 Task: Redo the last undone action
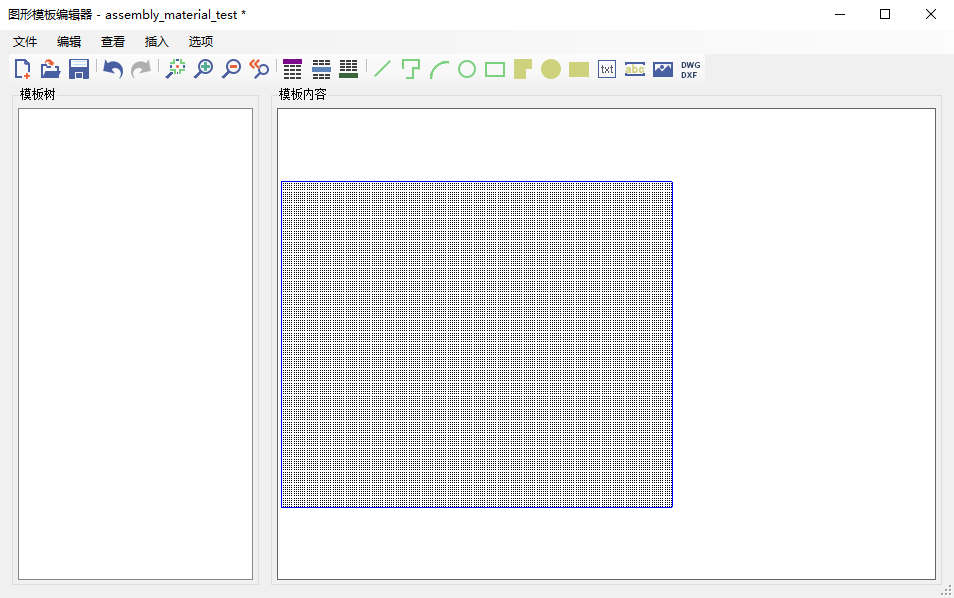tap(141, 69)
